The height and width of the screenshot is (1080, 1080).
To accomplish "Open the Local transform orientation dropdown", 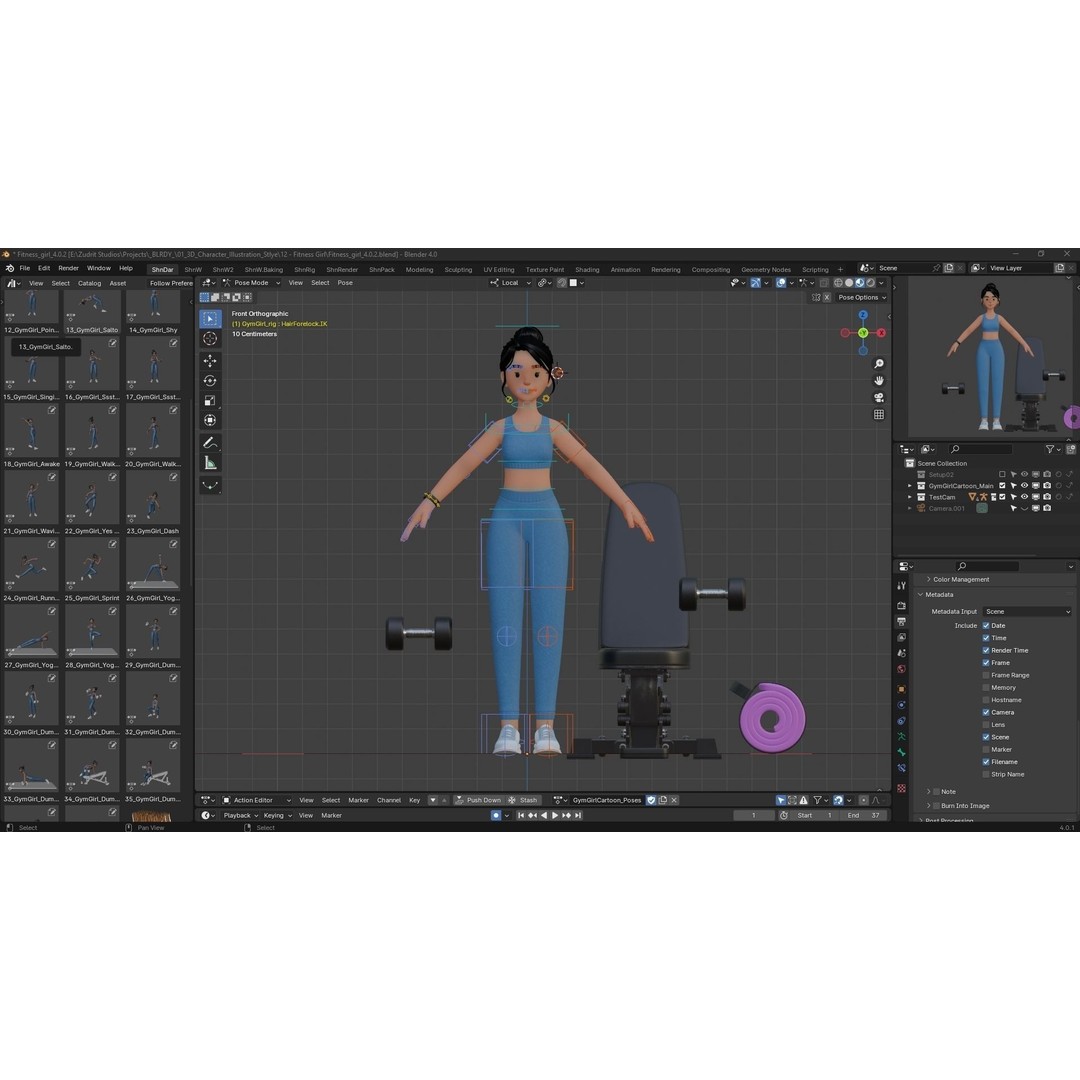I will coord(510,283).
